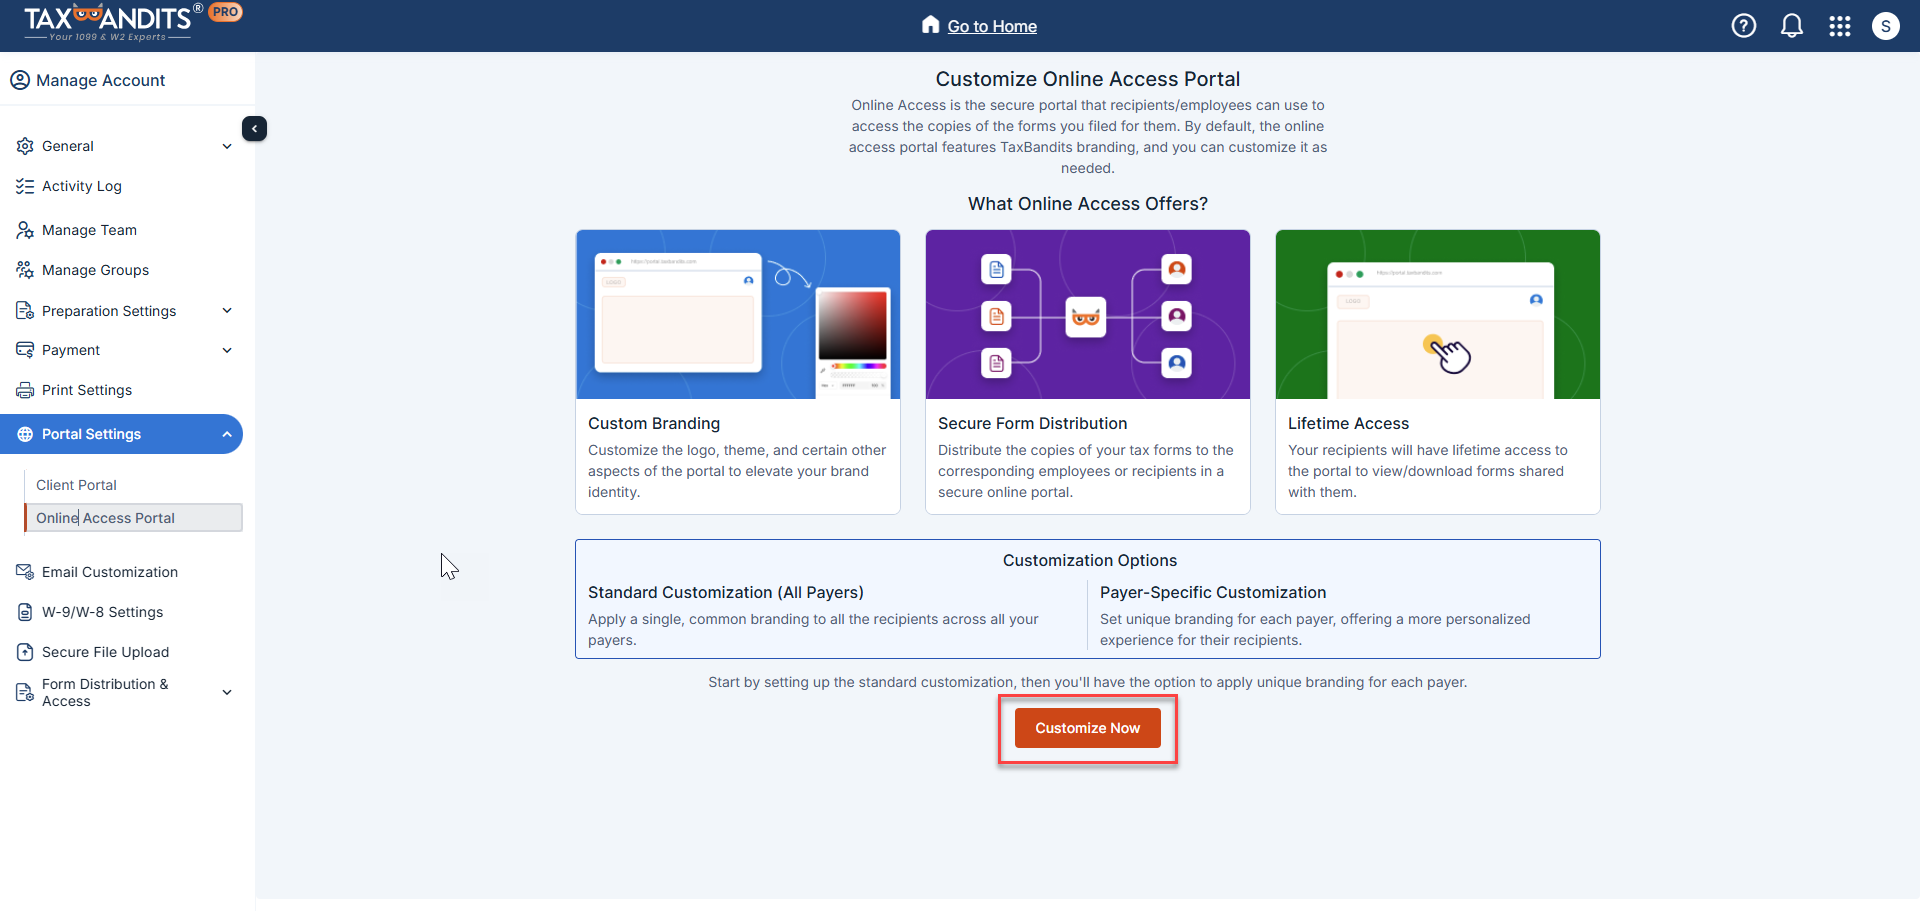This screenshot has height=911, width=1920.
Task: Open the notifications bell
Action: [x=1792, y=26]
